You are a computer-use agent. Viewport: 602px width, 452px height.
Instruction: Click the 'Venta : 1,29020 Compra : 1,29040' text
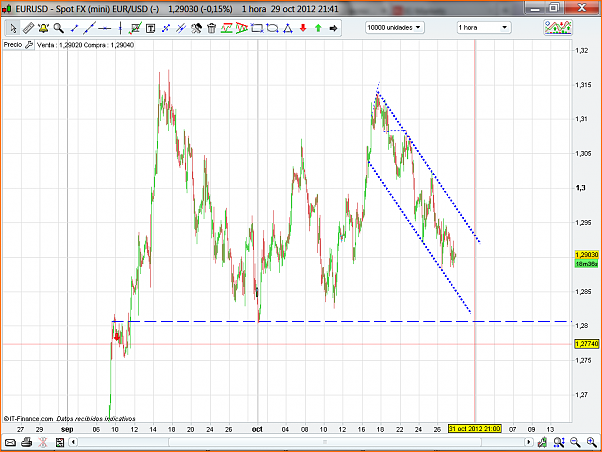[x=85, y=45]
